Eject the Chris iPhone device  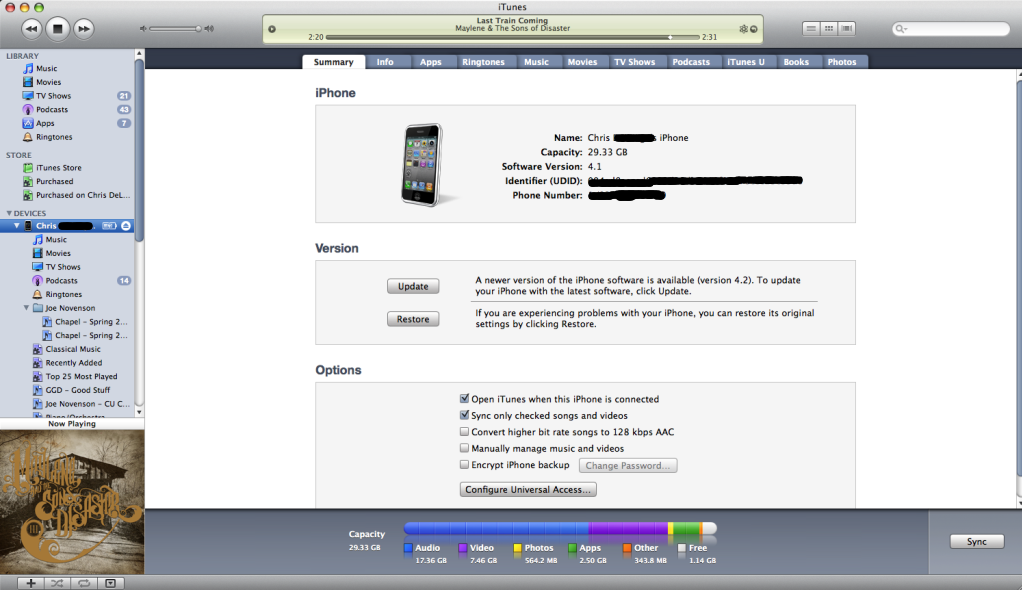click(126, 226)
